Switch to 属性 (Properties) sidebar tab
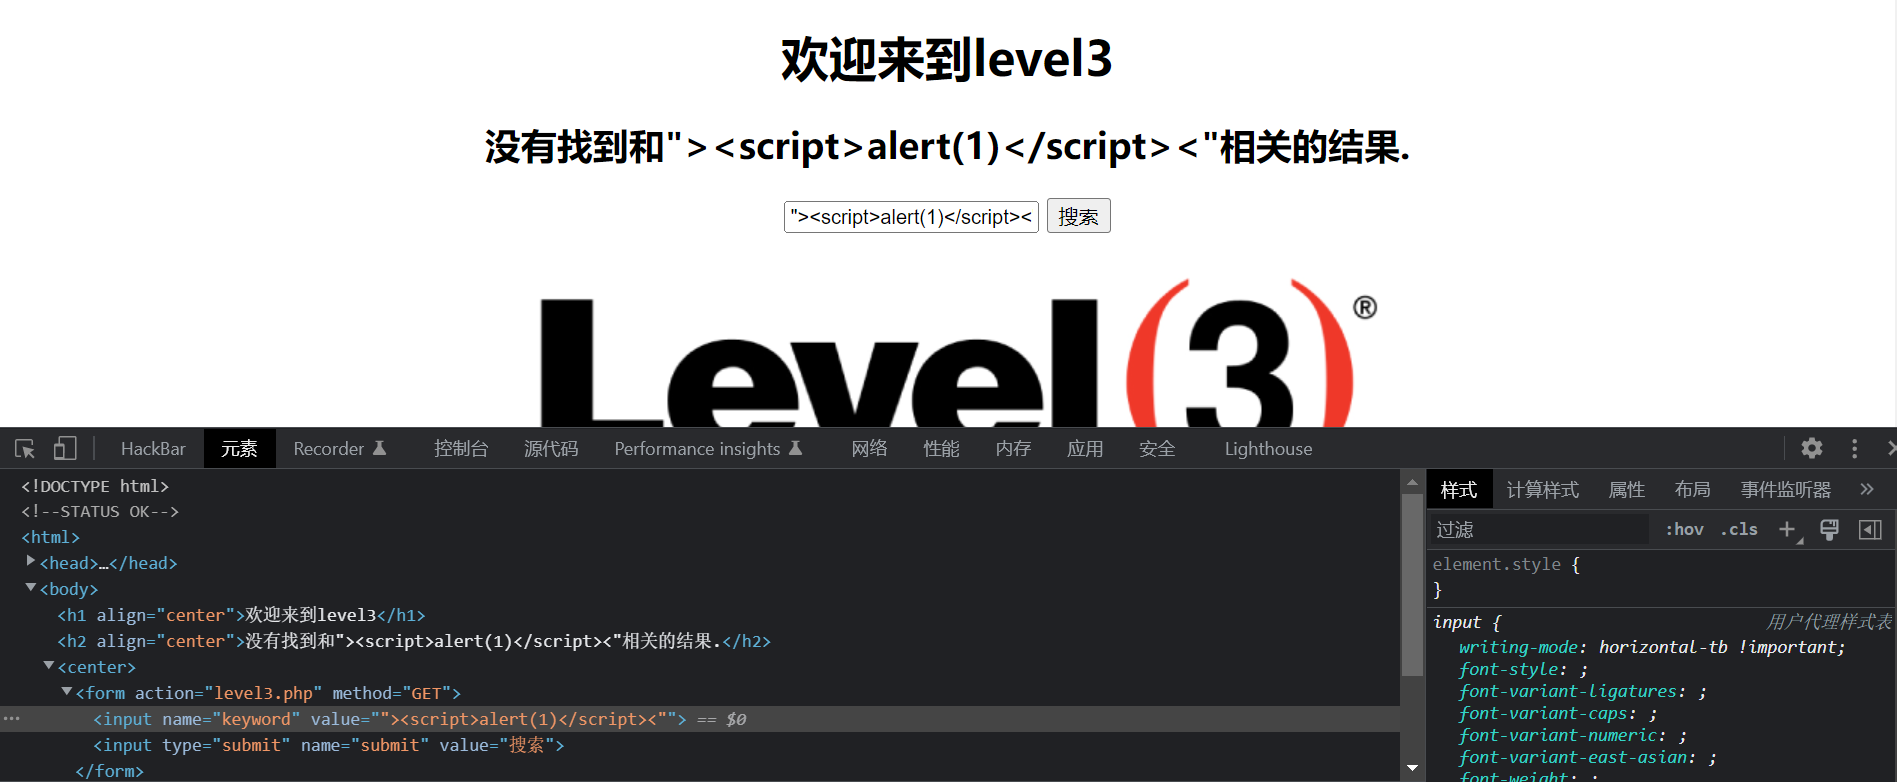Image resolution: width=1897 pixels, height=782 pixels. (x=1626, y=489)
